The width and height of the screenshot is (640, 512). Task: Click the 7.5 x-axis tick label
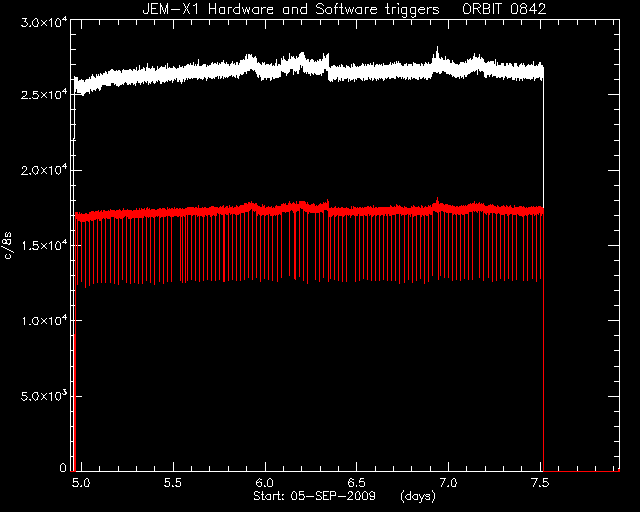(x=540, y=483)
